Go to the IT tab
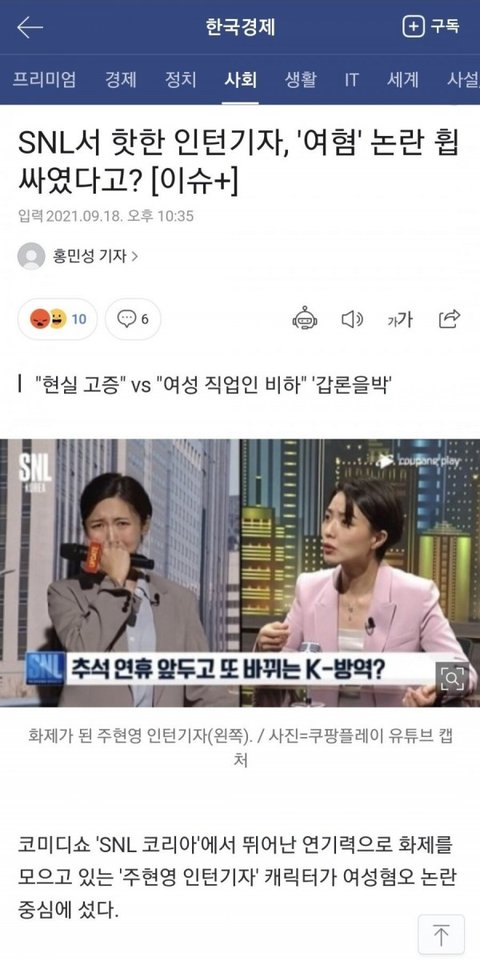 pos(351,80)
